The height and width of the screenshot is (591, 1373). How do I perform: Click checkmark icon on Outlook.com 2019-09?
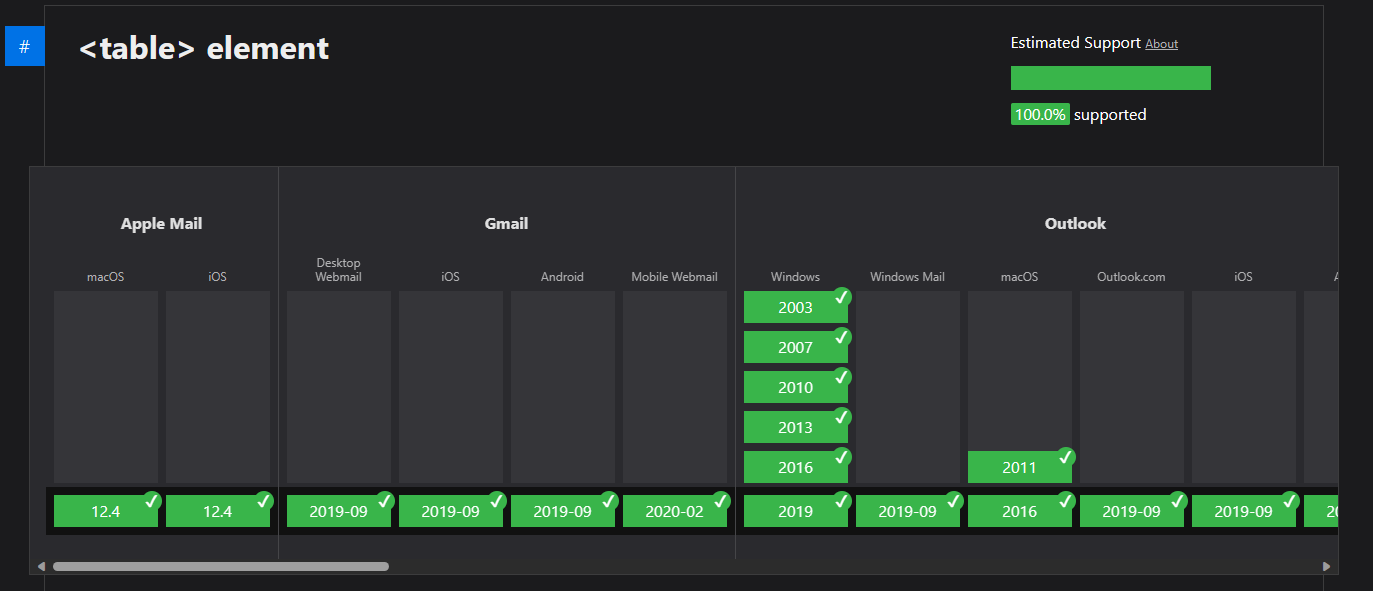[1178, 501]
